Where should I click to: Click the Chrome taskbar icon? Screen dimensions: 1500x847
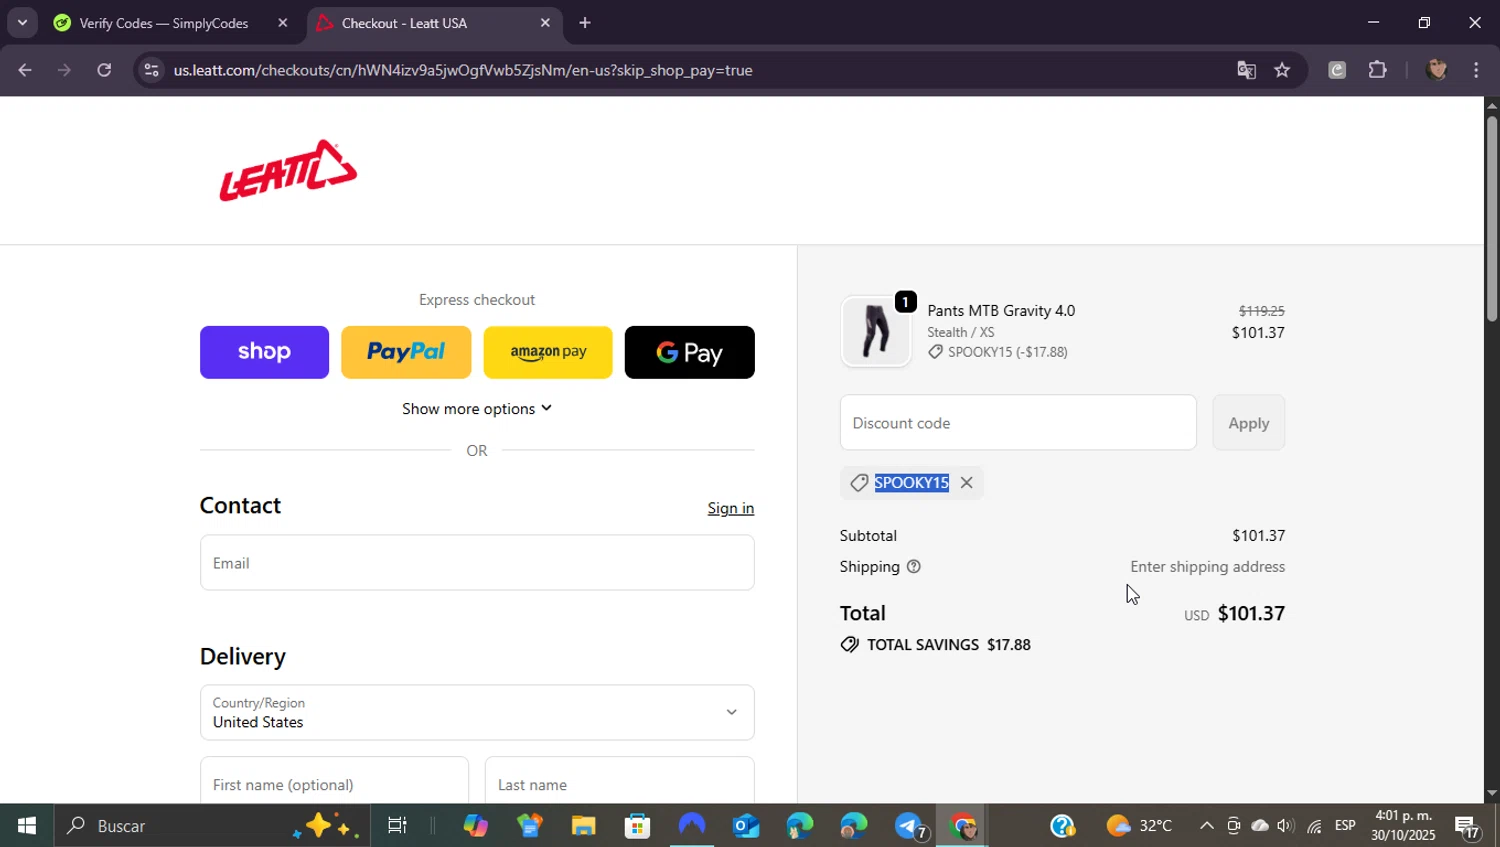pos(963,826)
